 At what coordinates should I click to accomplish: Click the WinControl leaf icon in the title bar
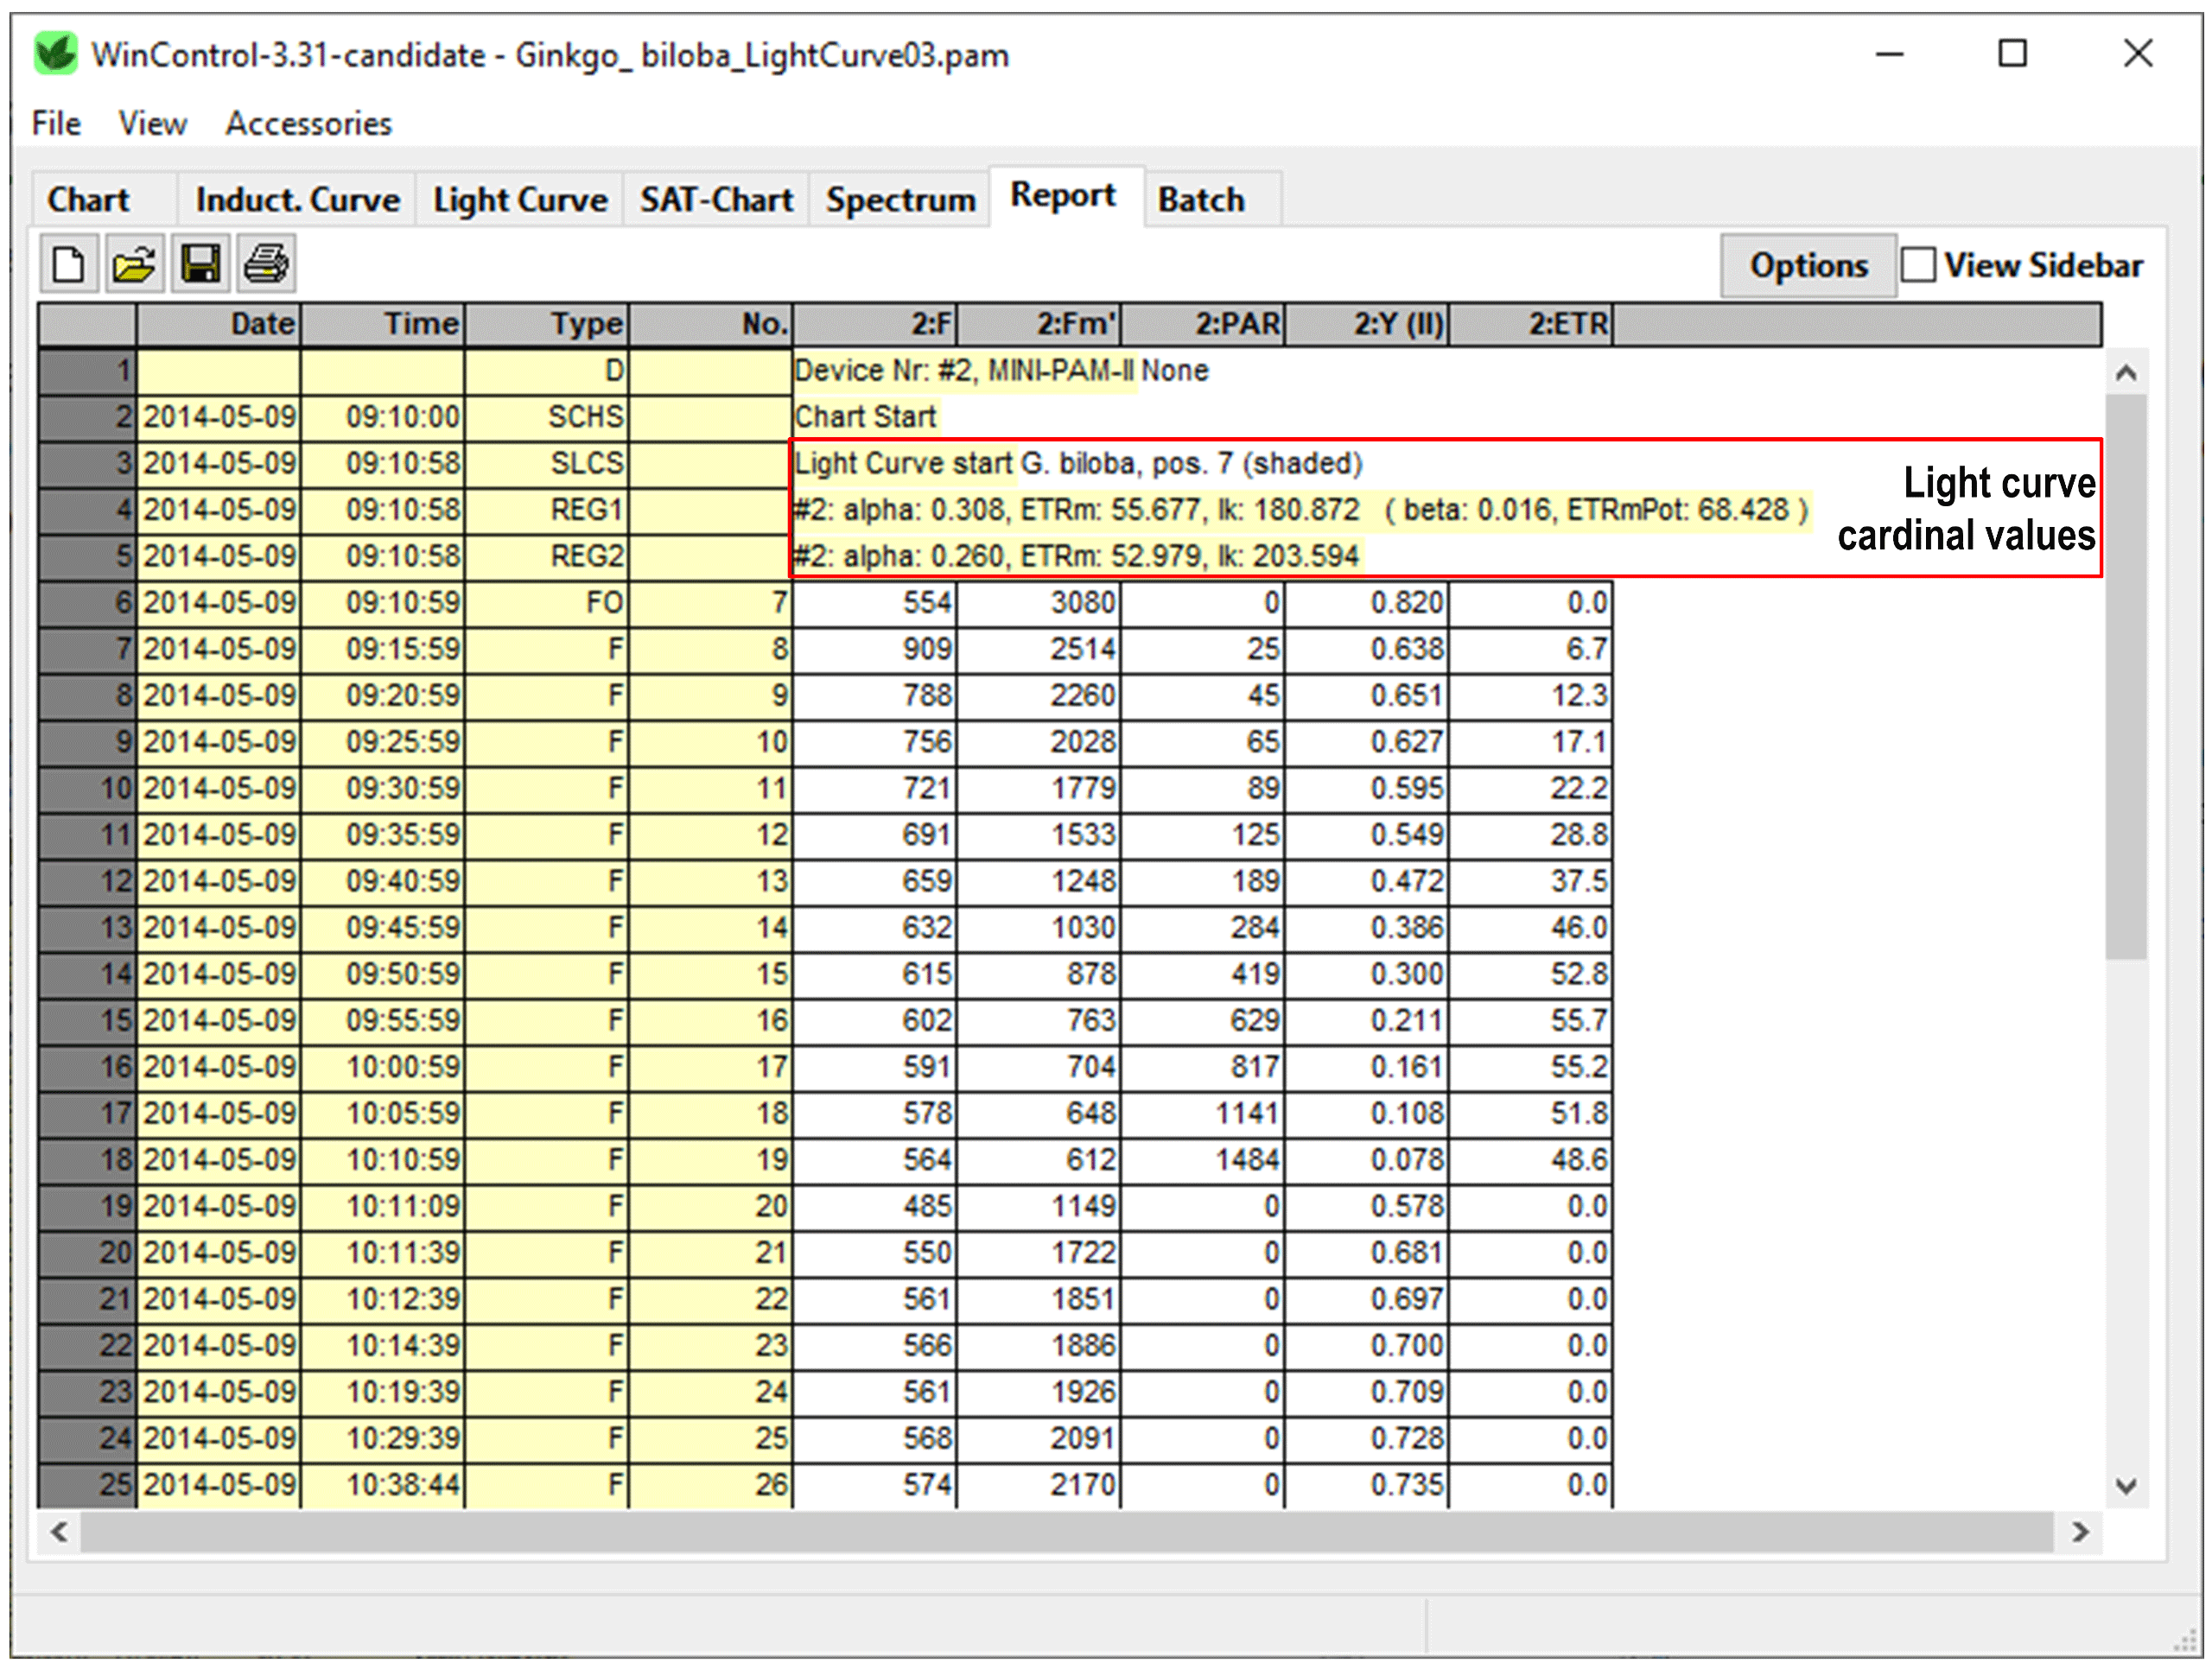(x=55, y=54)
